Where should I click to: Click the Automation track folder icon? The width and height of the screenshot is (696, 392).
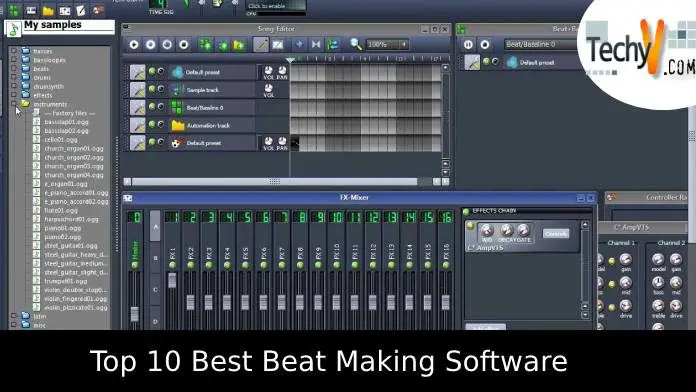178,126
